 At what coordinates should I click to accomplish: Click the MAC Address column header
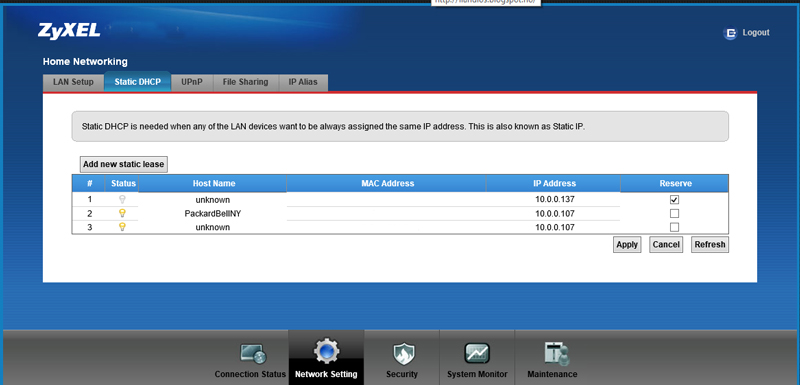coord(387,184)
